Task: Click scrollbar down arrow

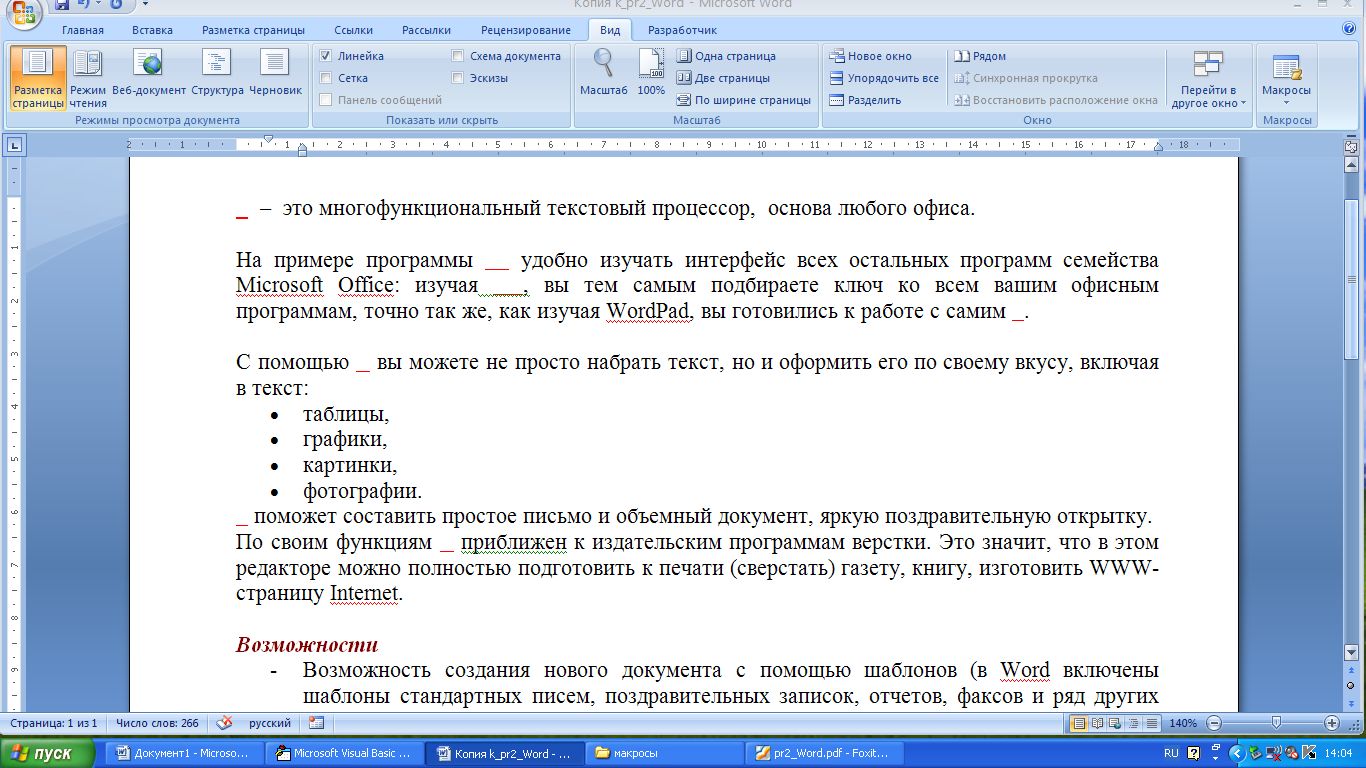Action: pyautogui.click(x=1351, y=653)
